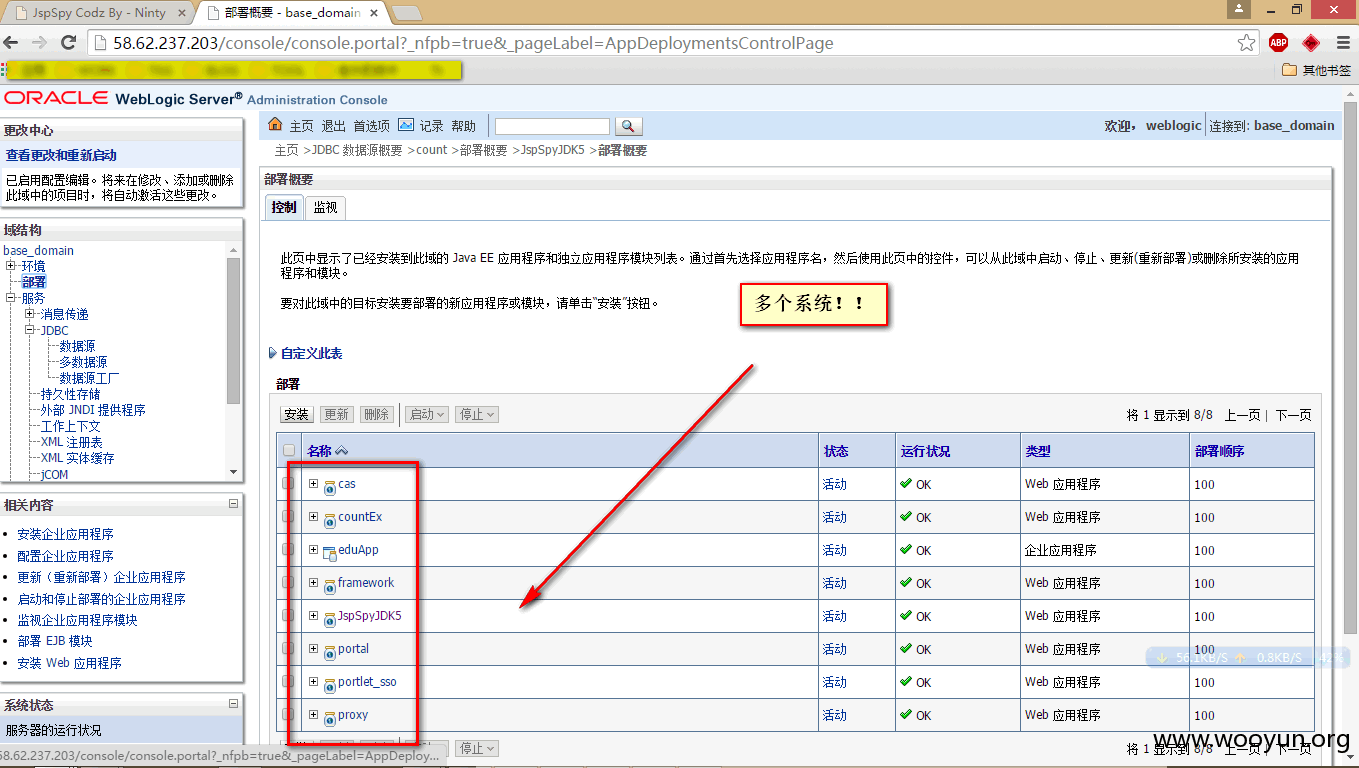The width and height of the screenshot is (1359, 768).
Task: Check the eduApp row checkbox
Action: [289, 550]
